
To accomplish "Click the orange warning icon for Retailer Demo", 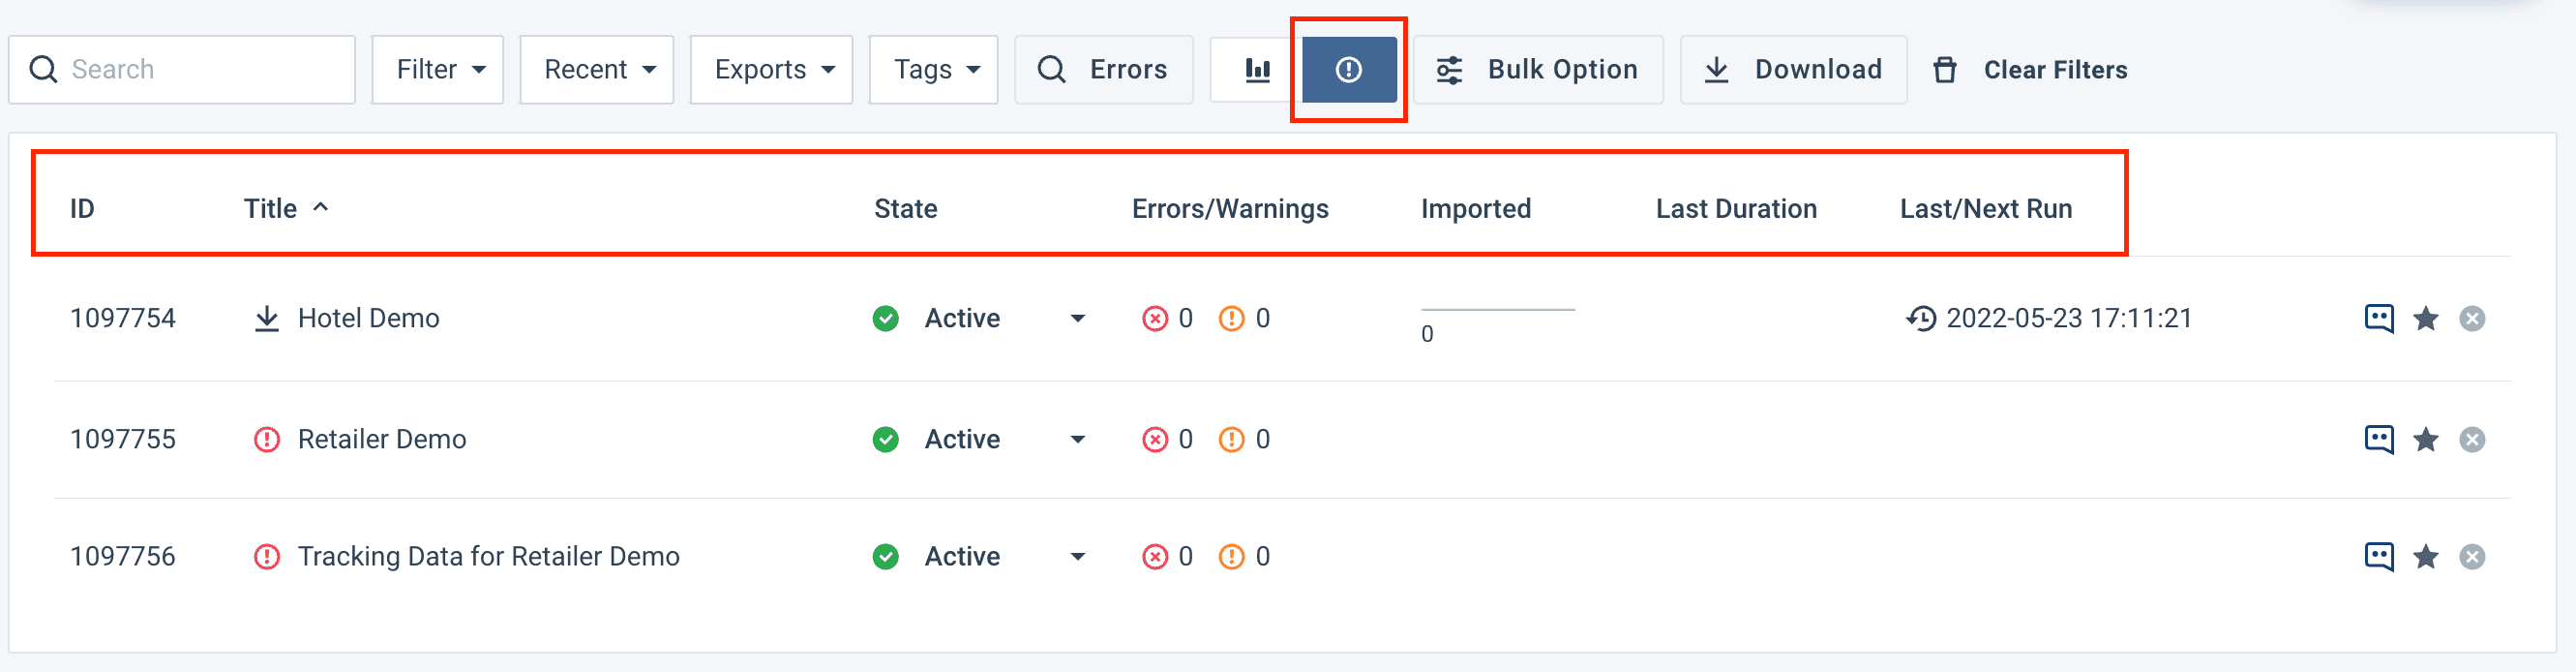I will [x=1231, y=439].
